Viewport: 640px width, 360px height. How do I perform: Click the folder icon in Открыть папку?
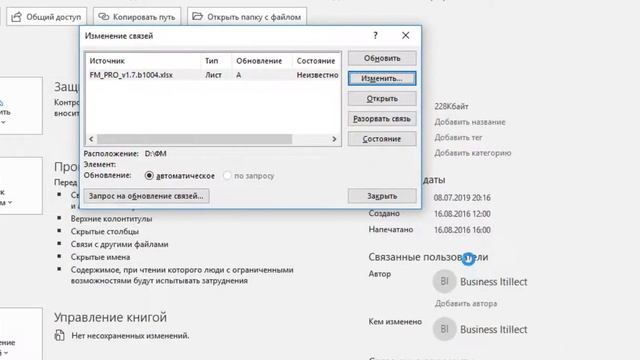198,17
